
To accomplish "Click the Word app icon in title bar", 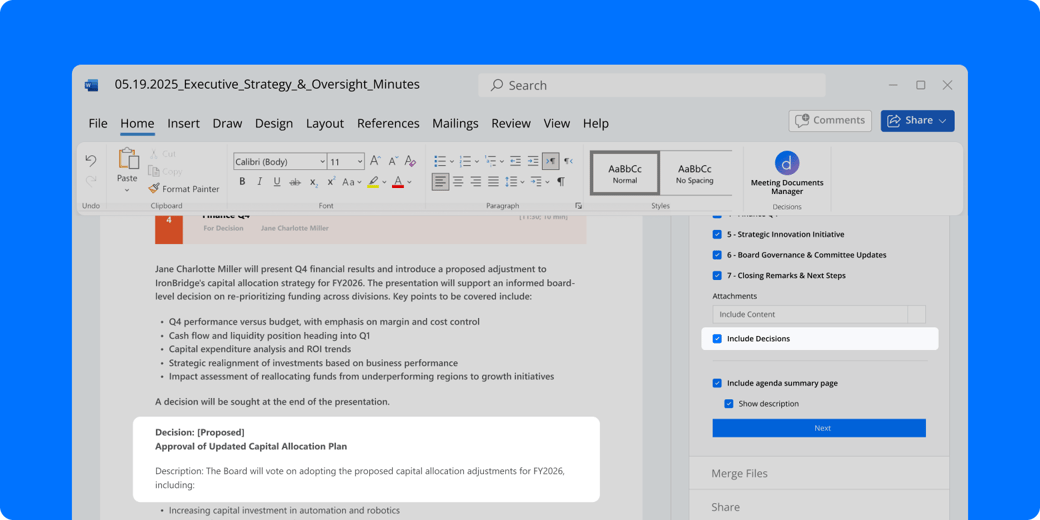I will 92,85.
